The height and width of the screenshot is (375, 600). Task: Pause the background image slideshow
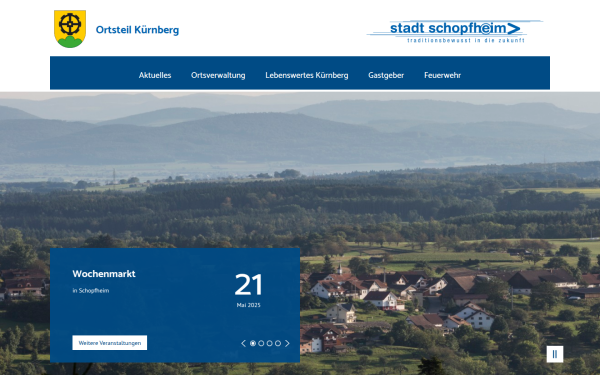(x=555, y=354)
